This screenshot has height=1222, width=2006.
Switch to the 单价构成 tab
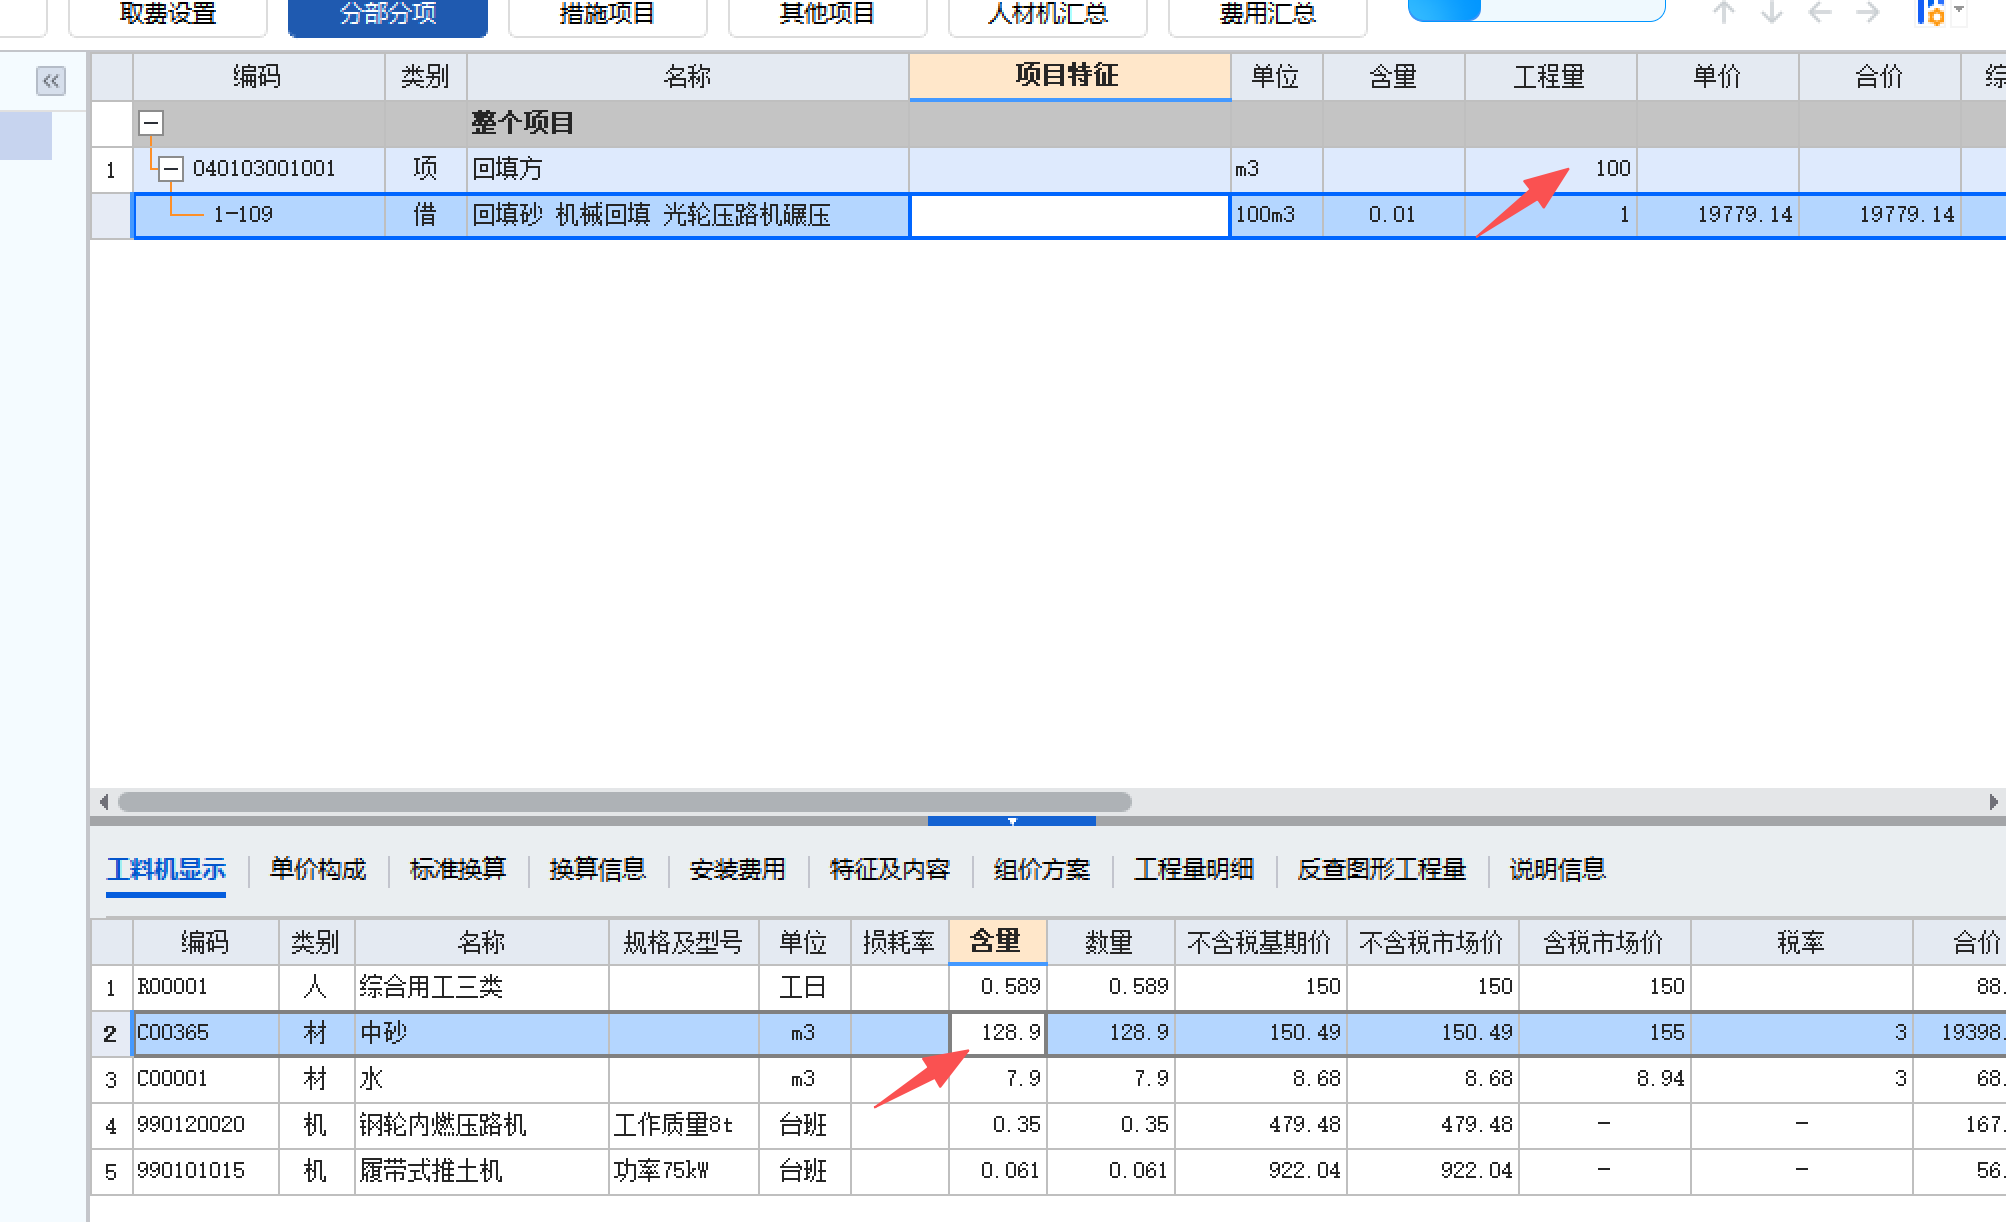(x=317, y=869)
